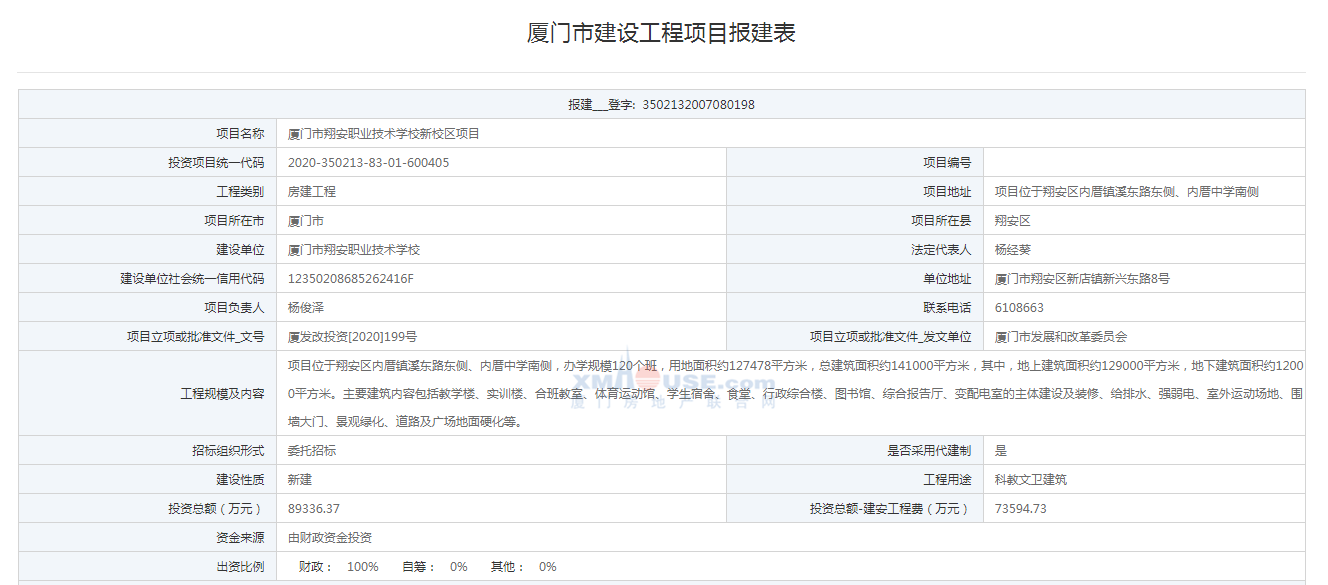1328x585 pixels.
Task: Select the 委托招标 bidding form value
Action: point(312,451)
